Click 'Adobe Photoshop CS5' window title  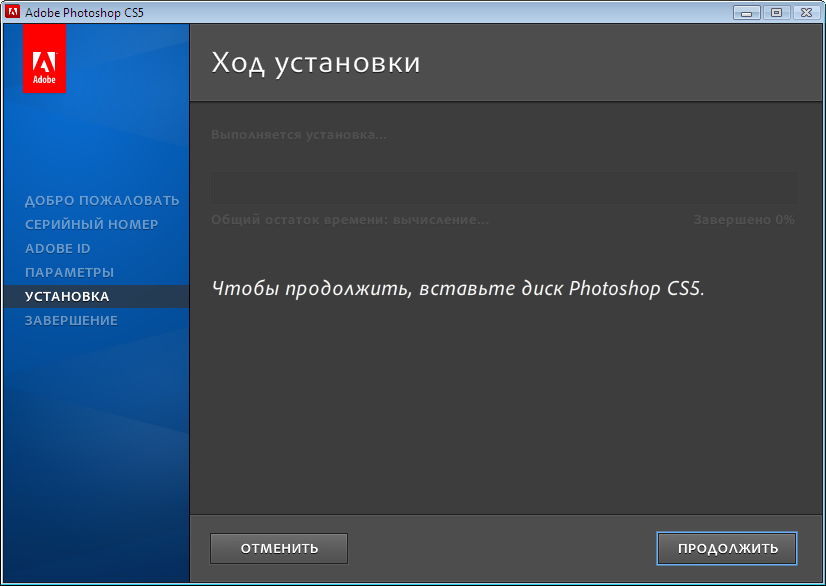(84, 13)
